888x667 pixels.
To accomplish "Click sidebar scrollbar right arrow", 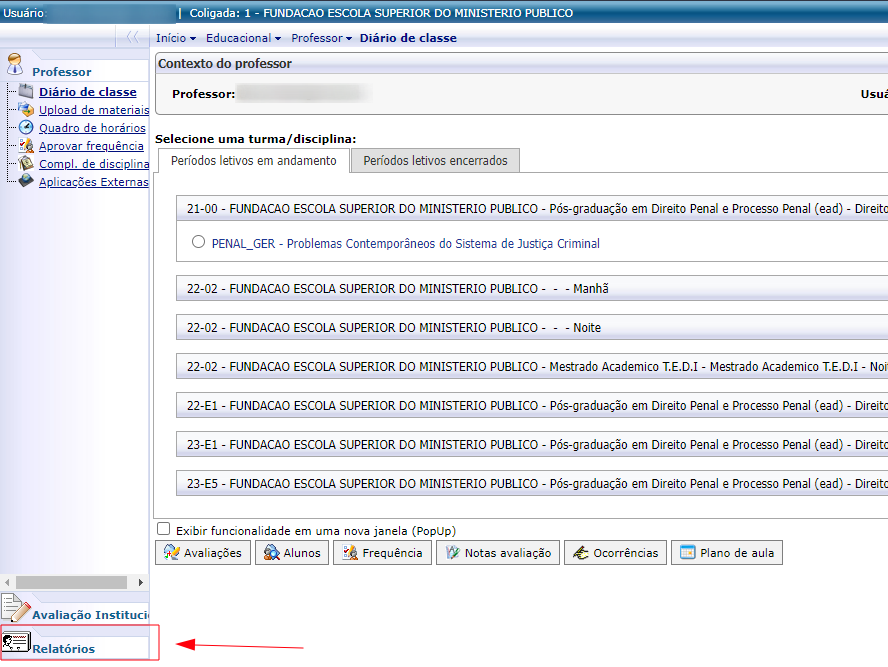I will (x=140, y=582).
